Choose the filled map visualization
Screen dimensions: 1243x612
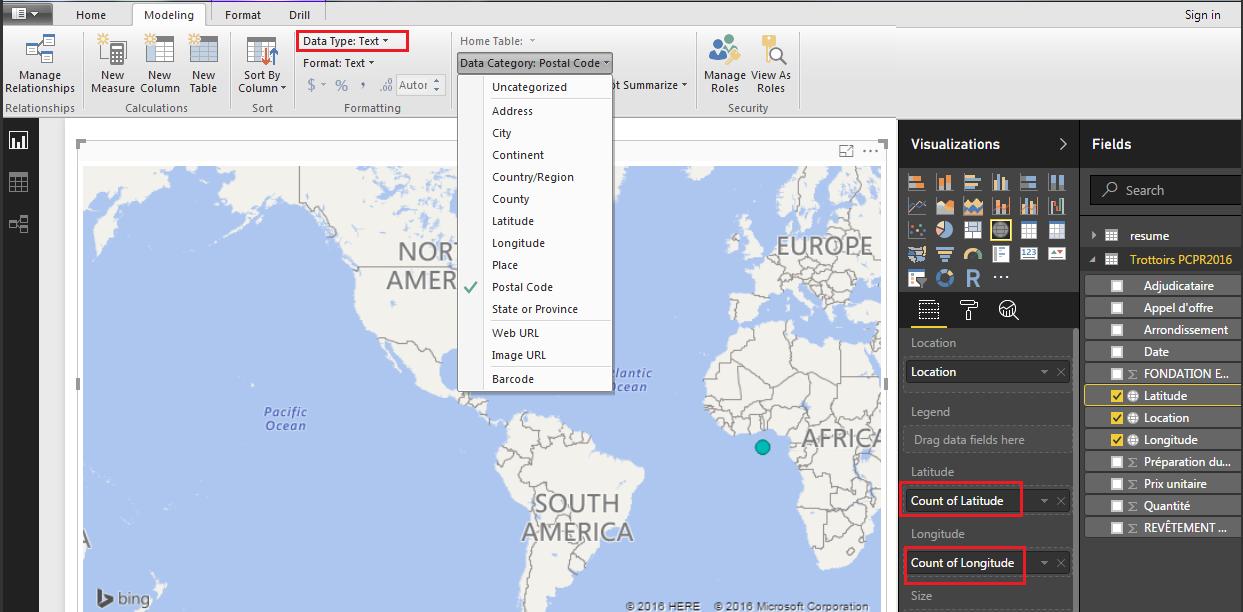point(916,254)
